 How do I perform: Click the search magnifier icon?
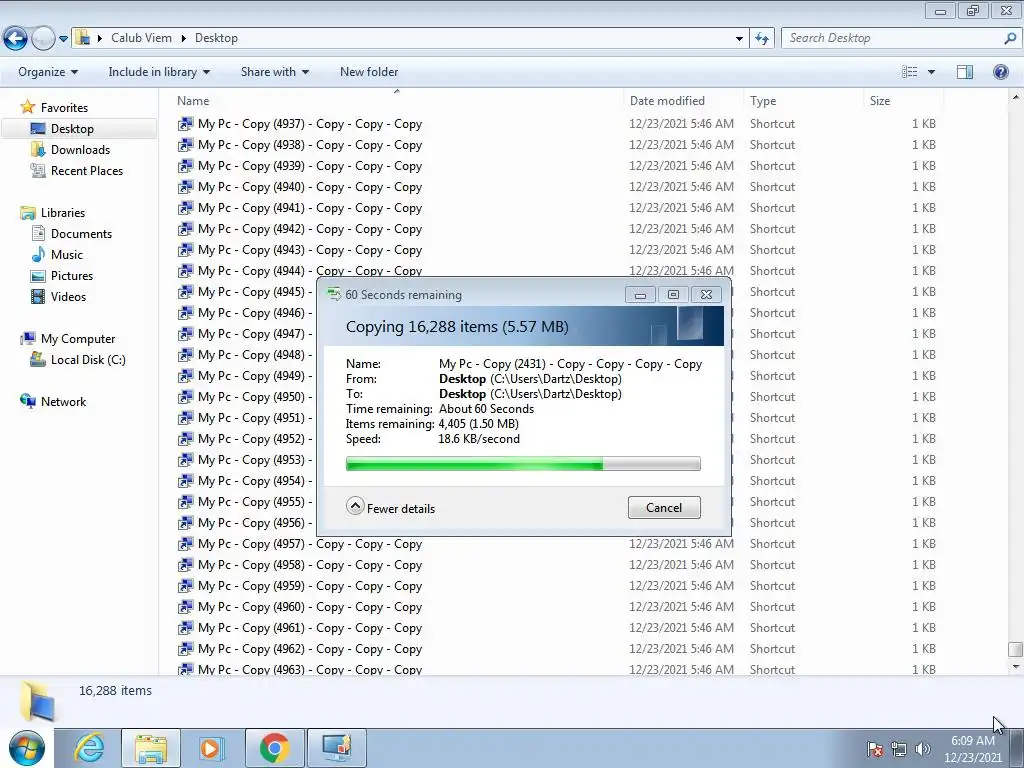click(x=1010, y=38)
